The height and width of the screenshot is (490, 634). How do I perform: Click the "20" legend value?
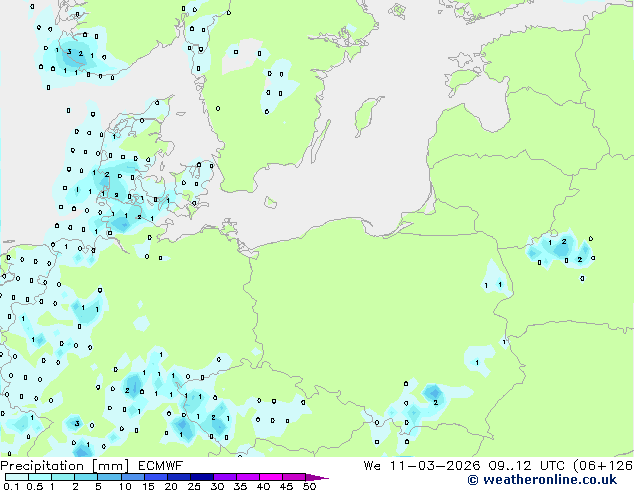[171, 486]
